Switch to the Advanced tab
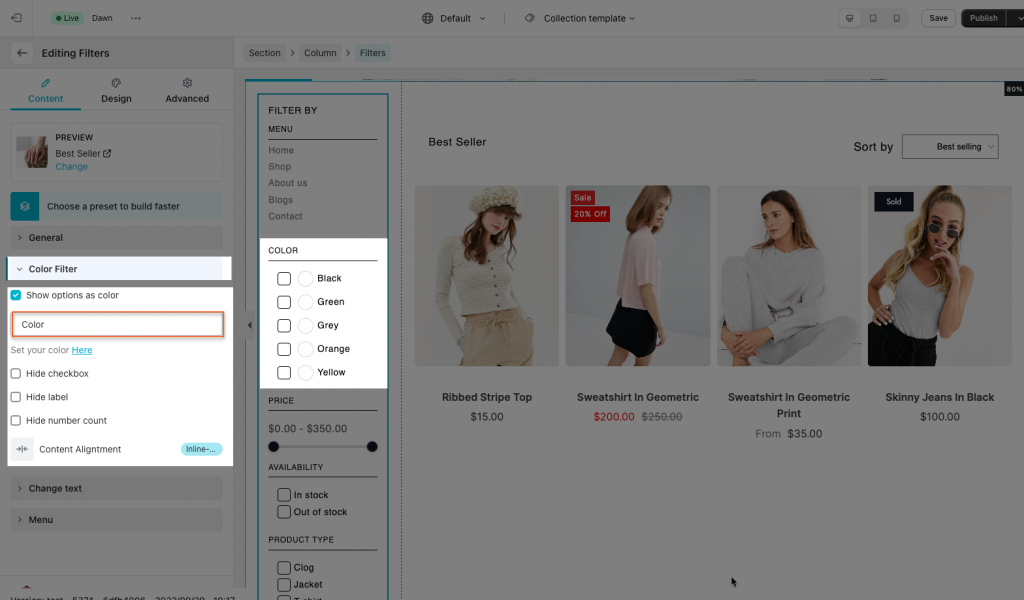Screen dimensions: 1024x600 click(x=187, y=91)
